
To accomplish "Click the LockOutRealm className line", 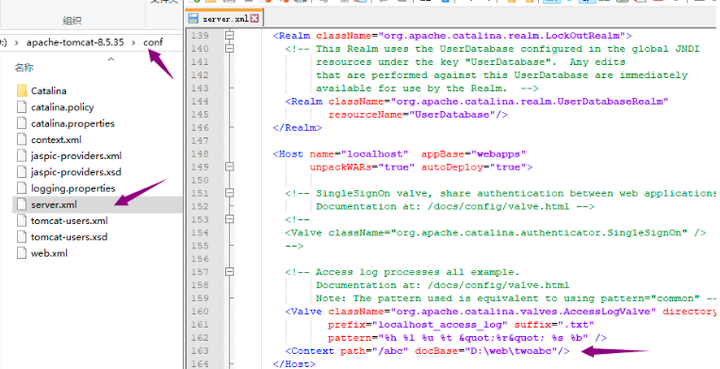I will (x=452, y=35).
